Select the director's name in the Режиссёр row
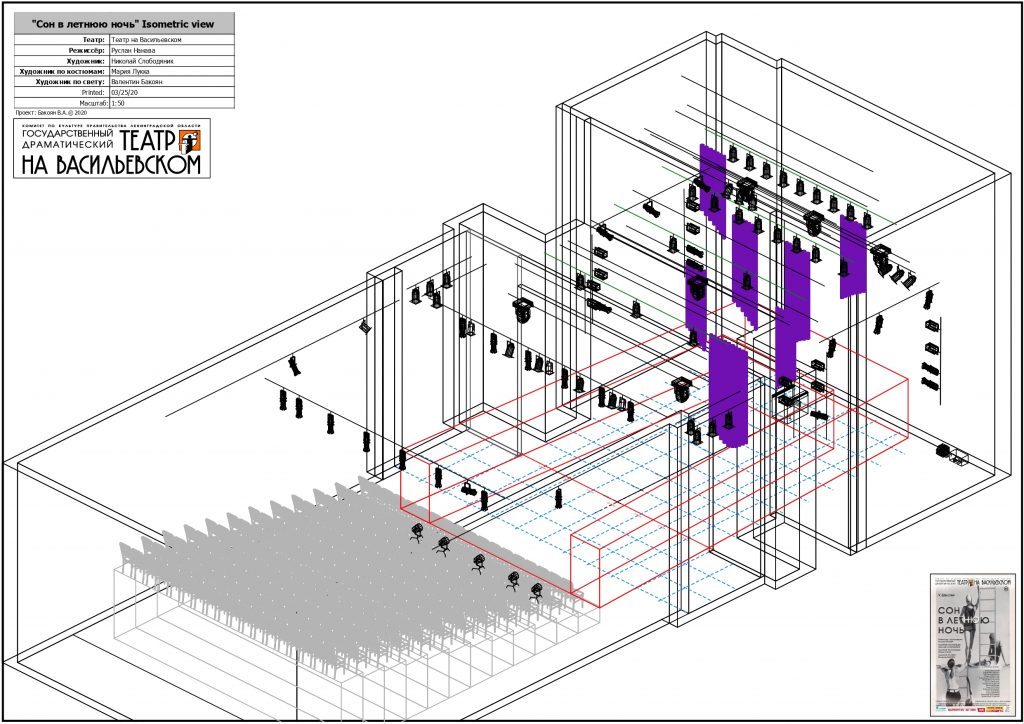This screenshot has width=1024, height=724. 133,50
